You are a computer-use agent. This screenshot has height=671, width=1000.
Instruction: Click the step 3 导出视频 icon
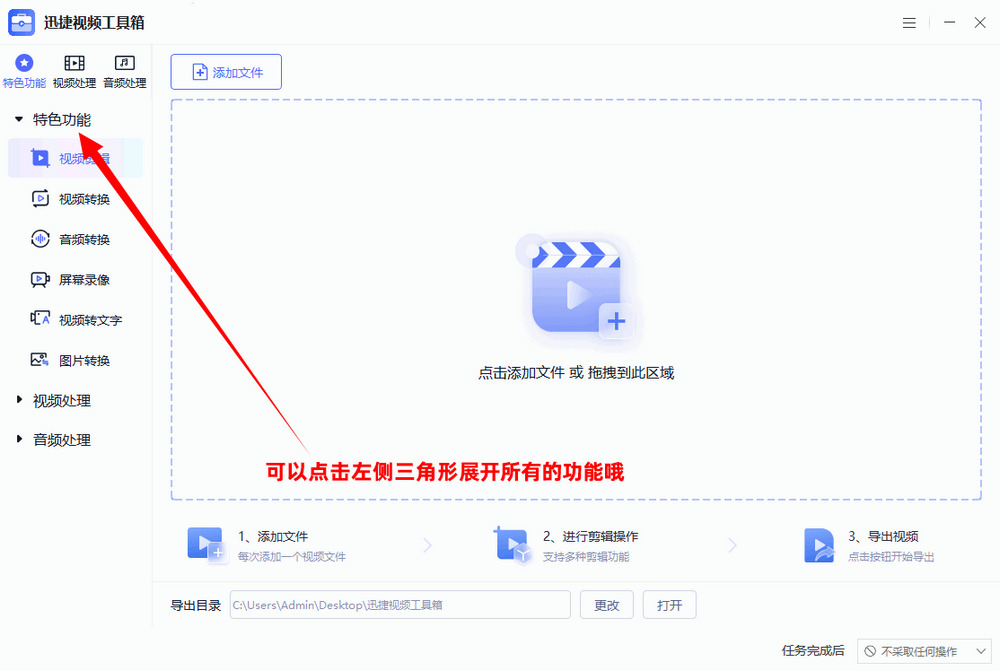click(819, 545)
